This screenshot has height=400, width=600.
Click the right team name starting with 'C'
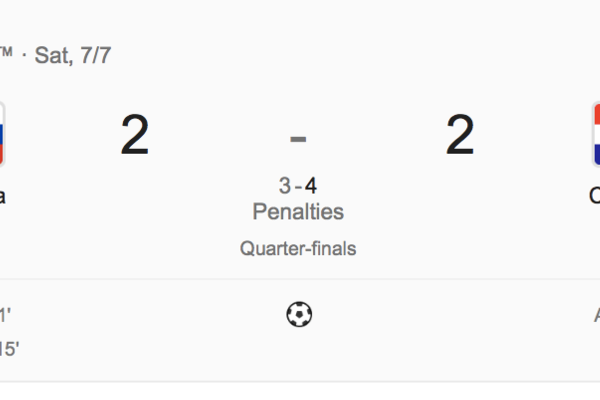tap(595, 196)
